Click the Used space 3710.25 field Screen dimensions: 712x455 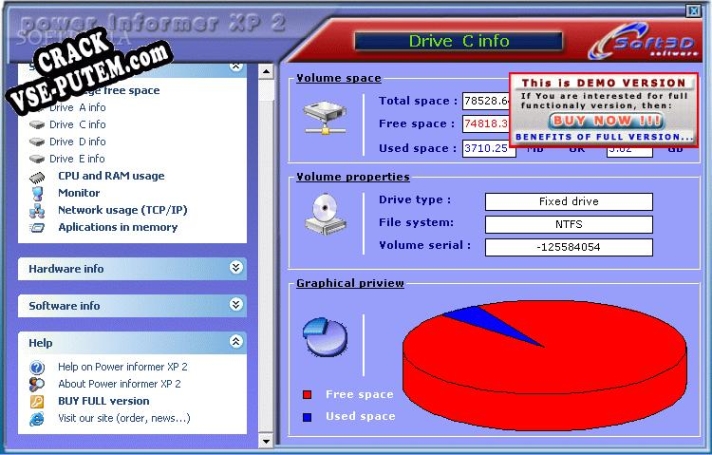point(489,148)
